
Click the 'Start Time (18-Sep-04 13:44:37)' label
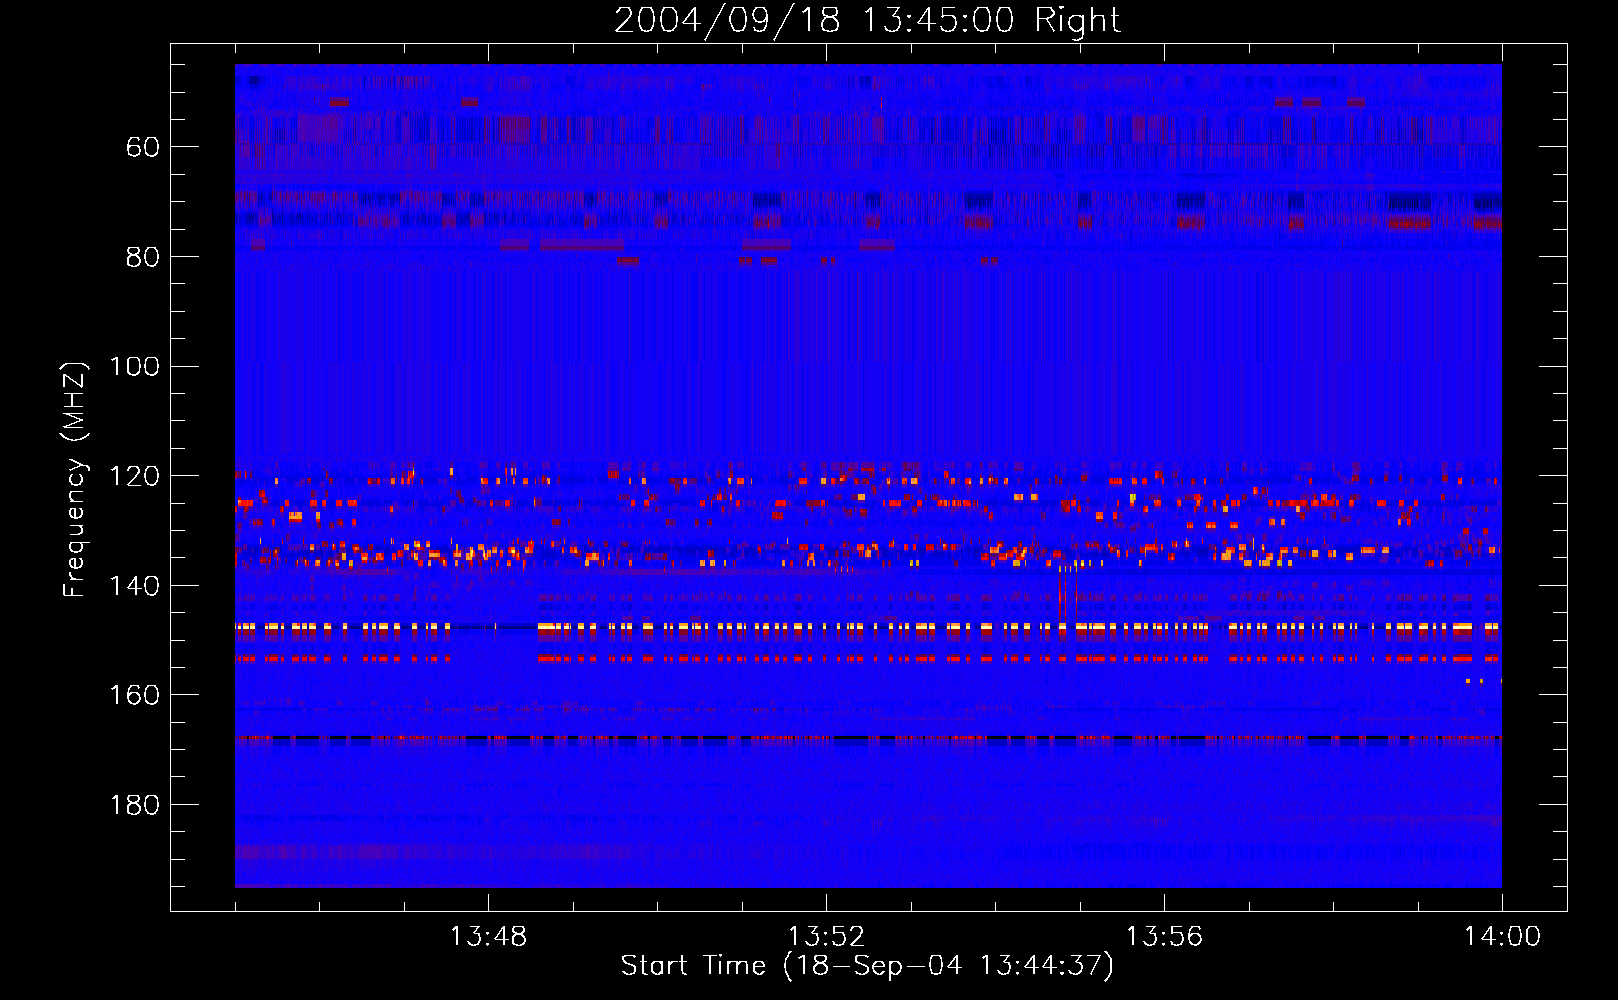click(x=867, y=966)
